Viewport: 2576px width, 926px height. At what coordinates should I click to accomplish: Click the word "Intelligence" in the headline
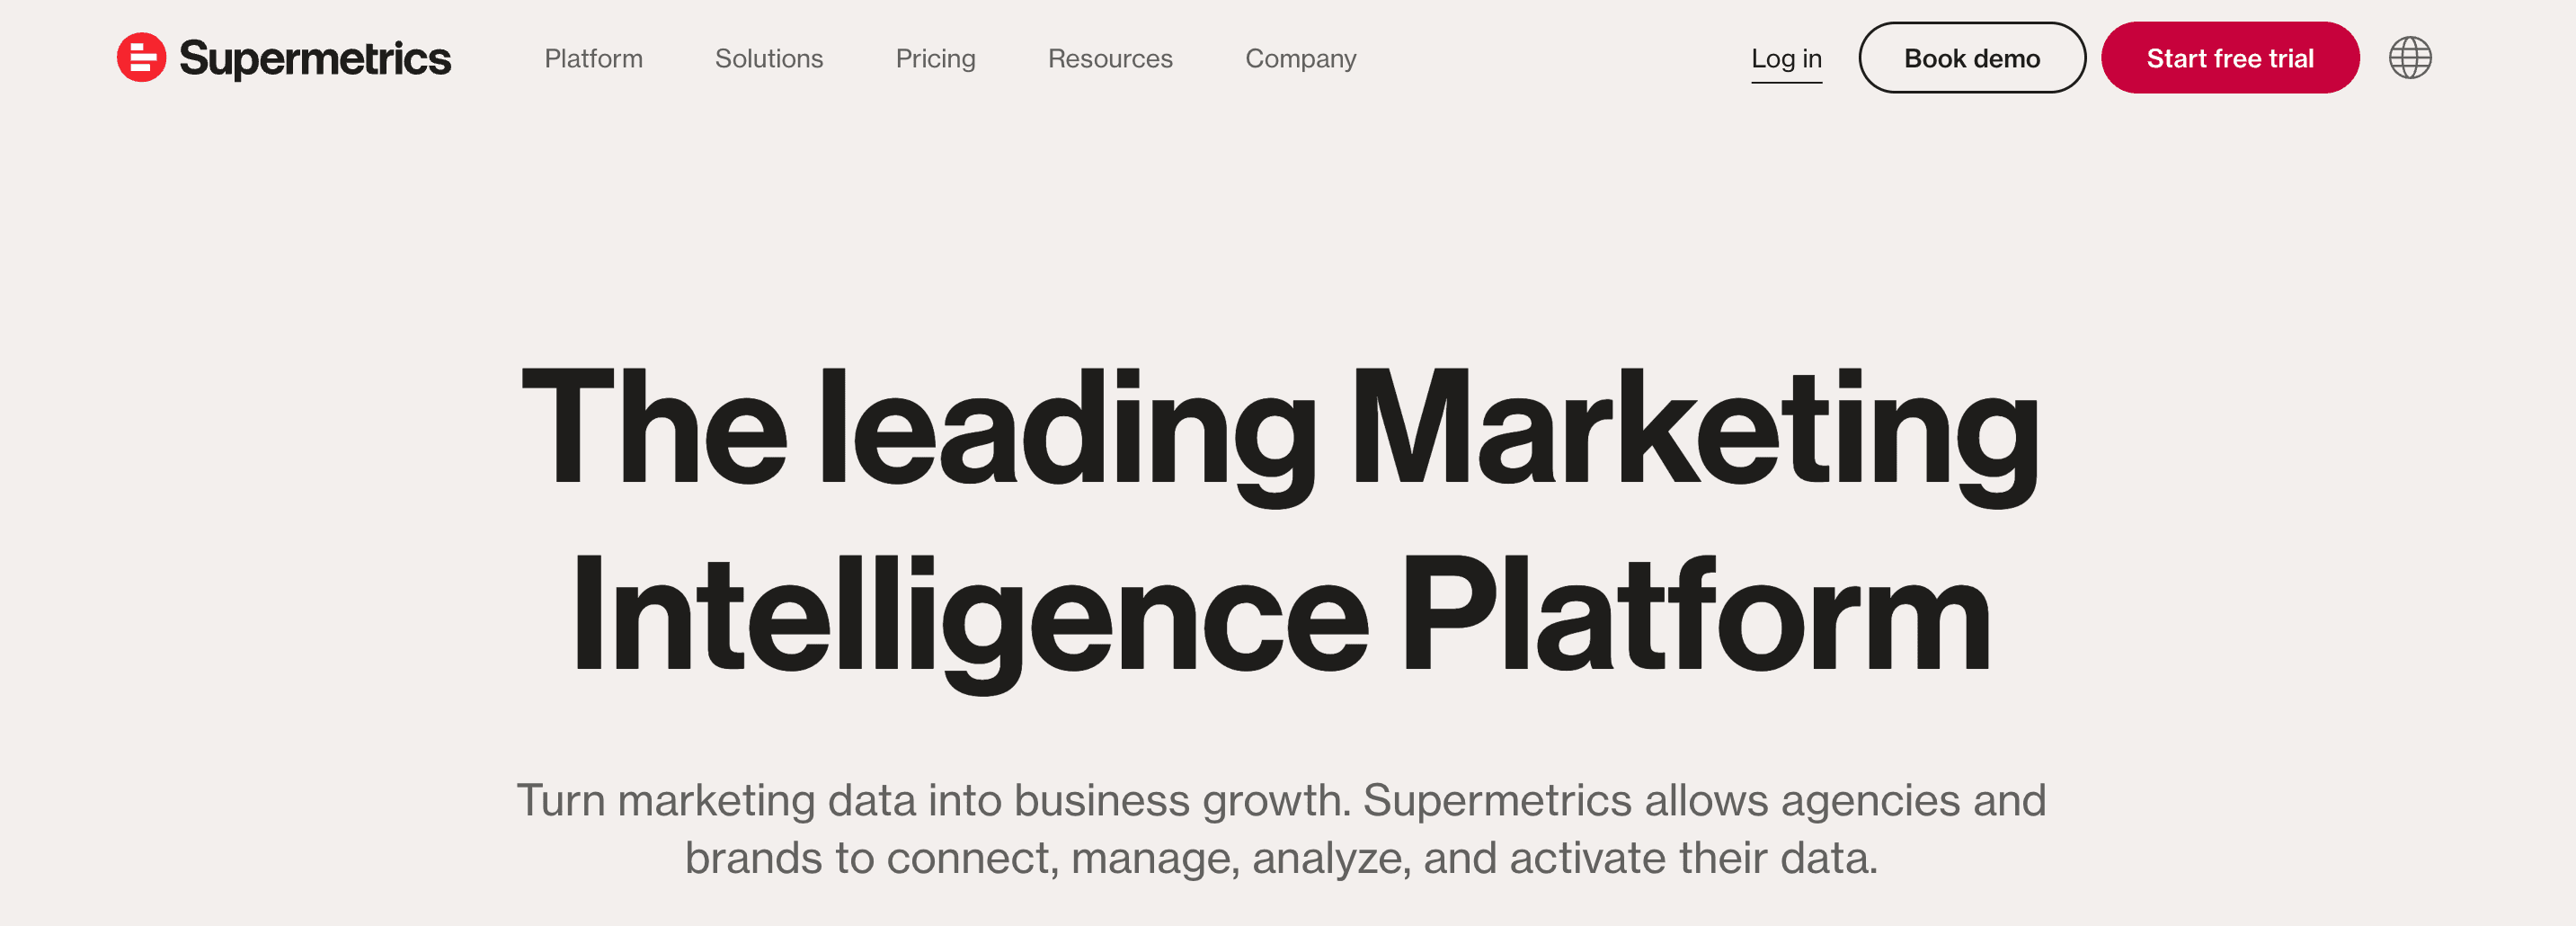point(968,617)
